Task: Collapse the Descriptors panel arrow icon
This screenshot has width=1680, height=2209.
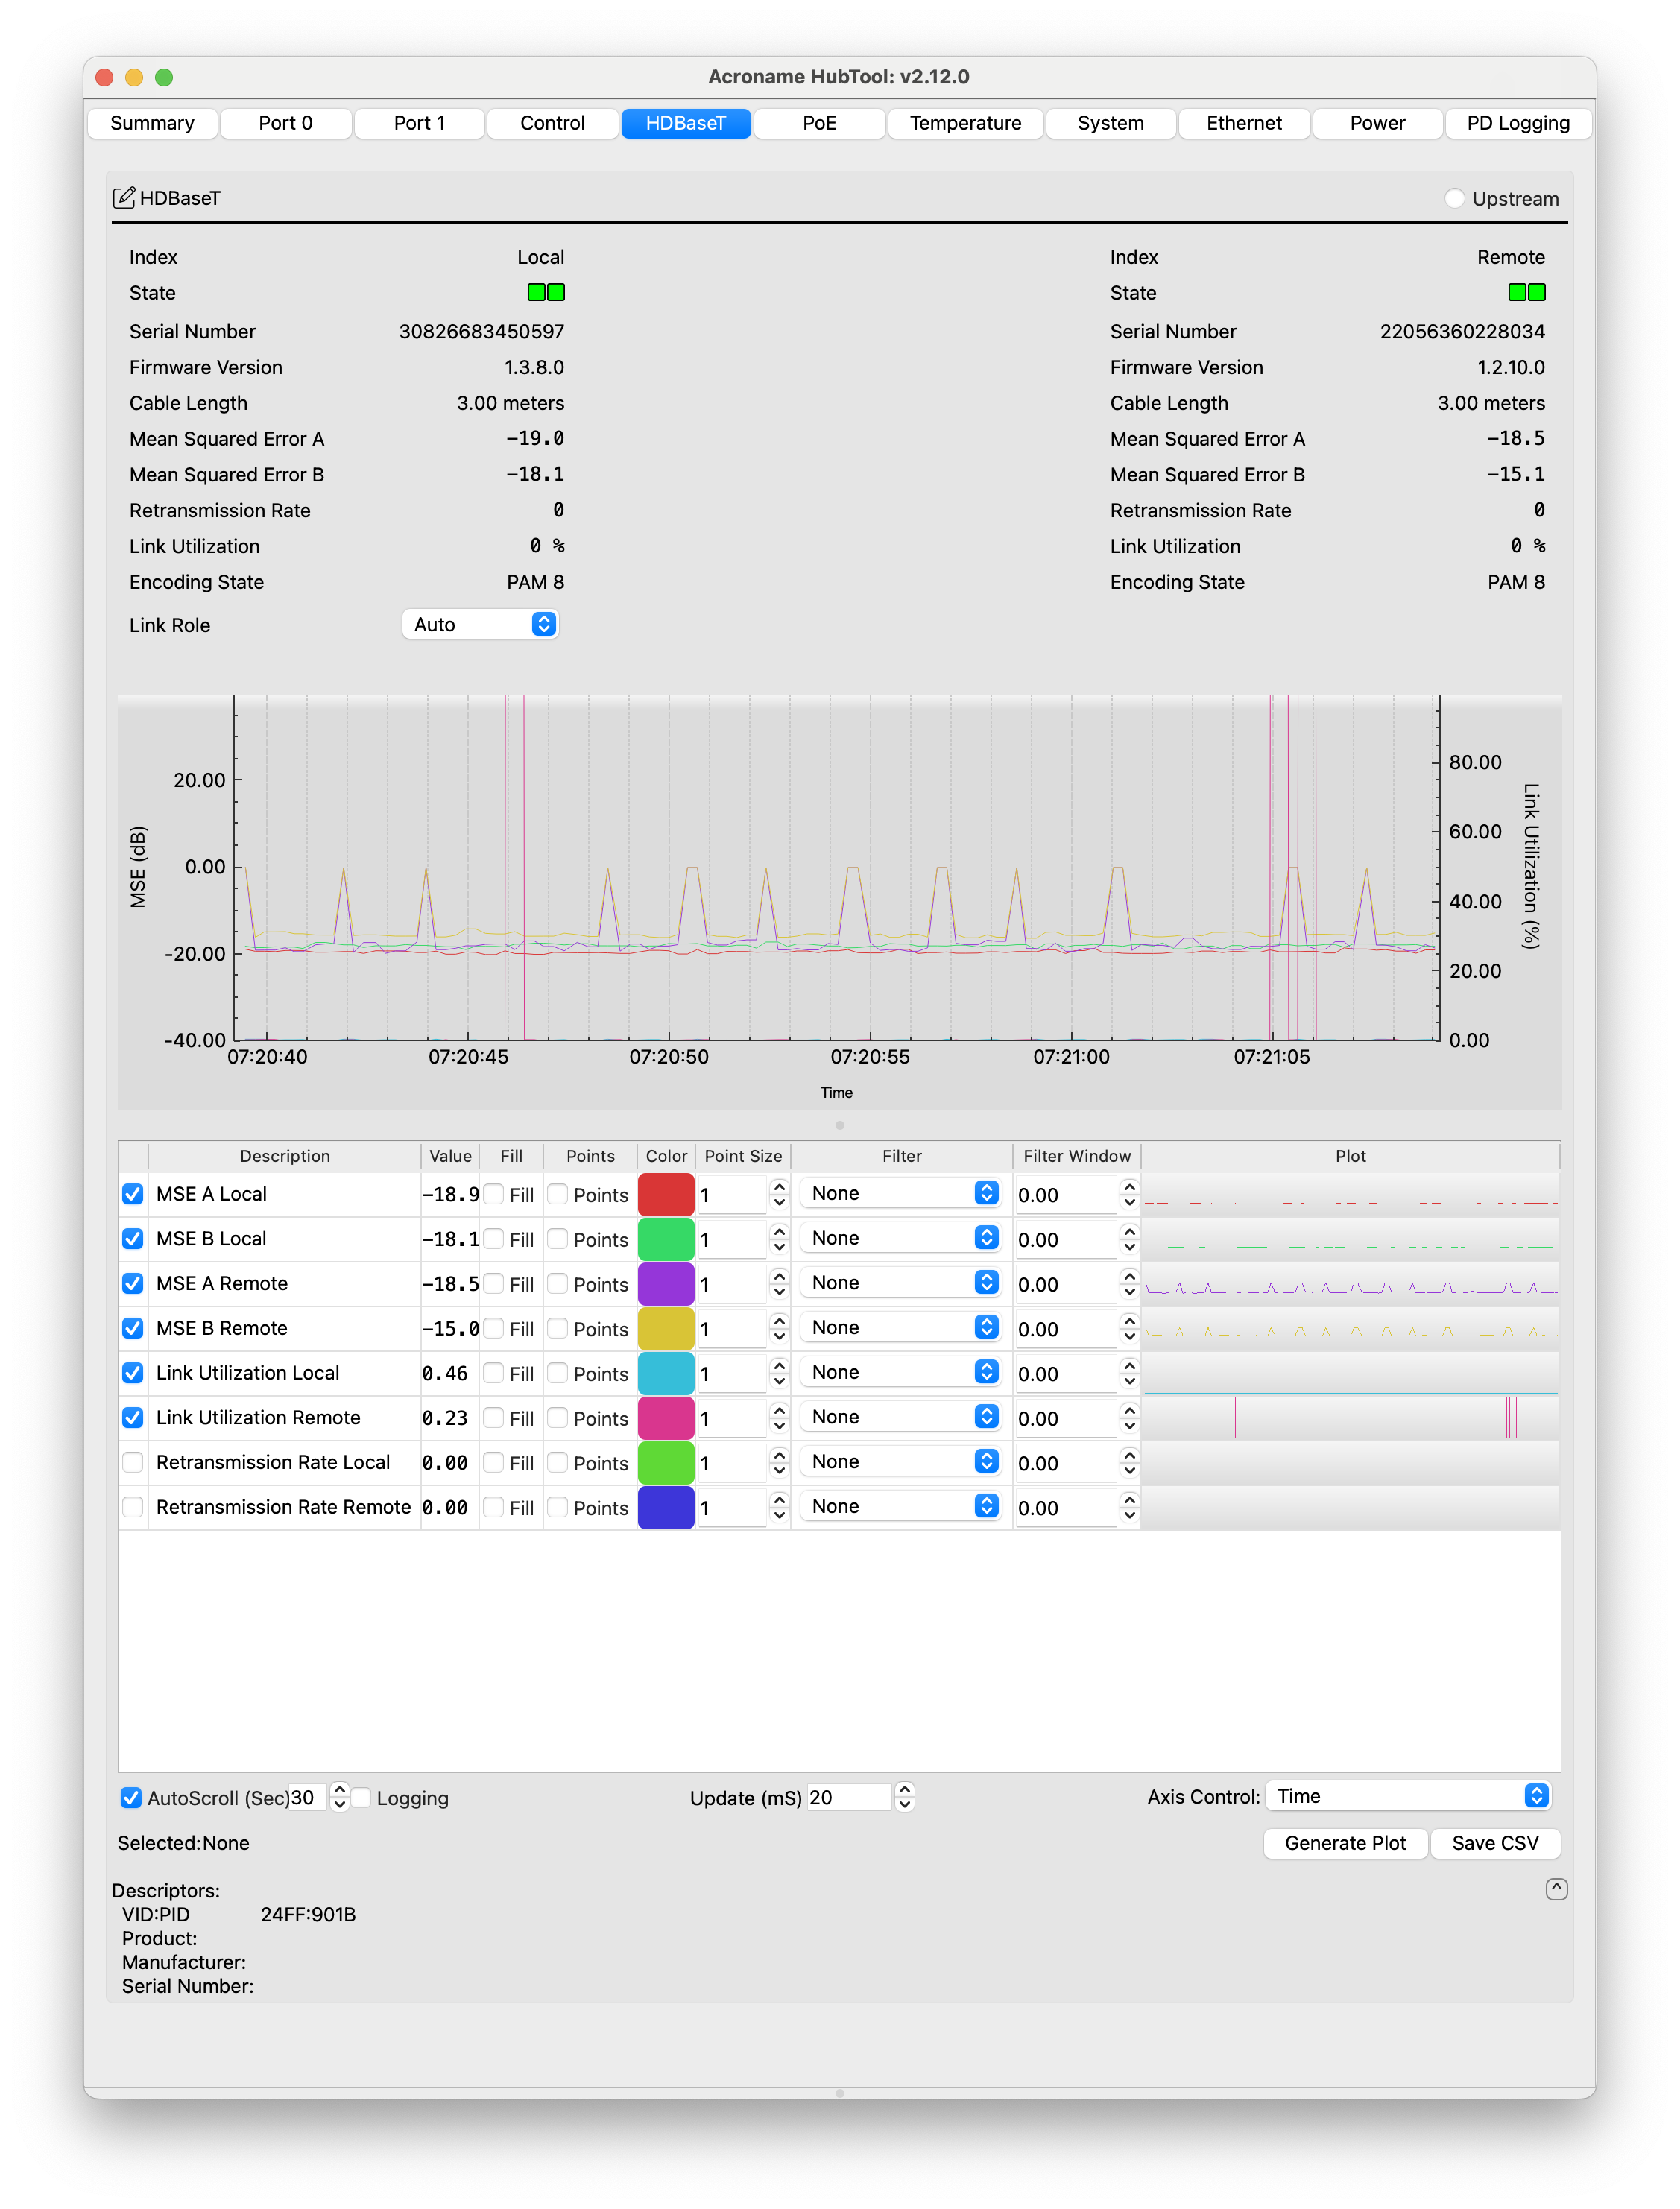Action: (x=1556, y=1888)
